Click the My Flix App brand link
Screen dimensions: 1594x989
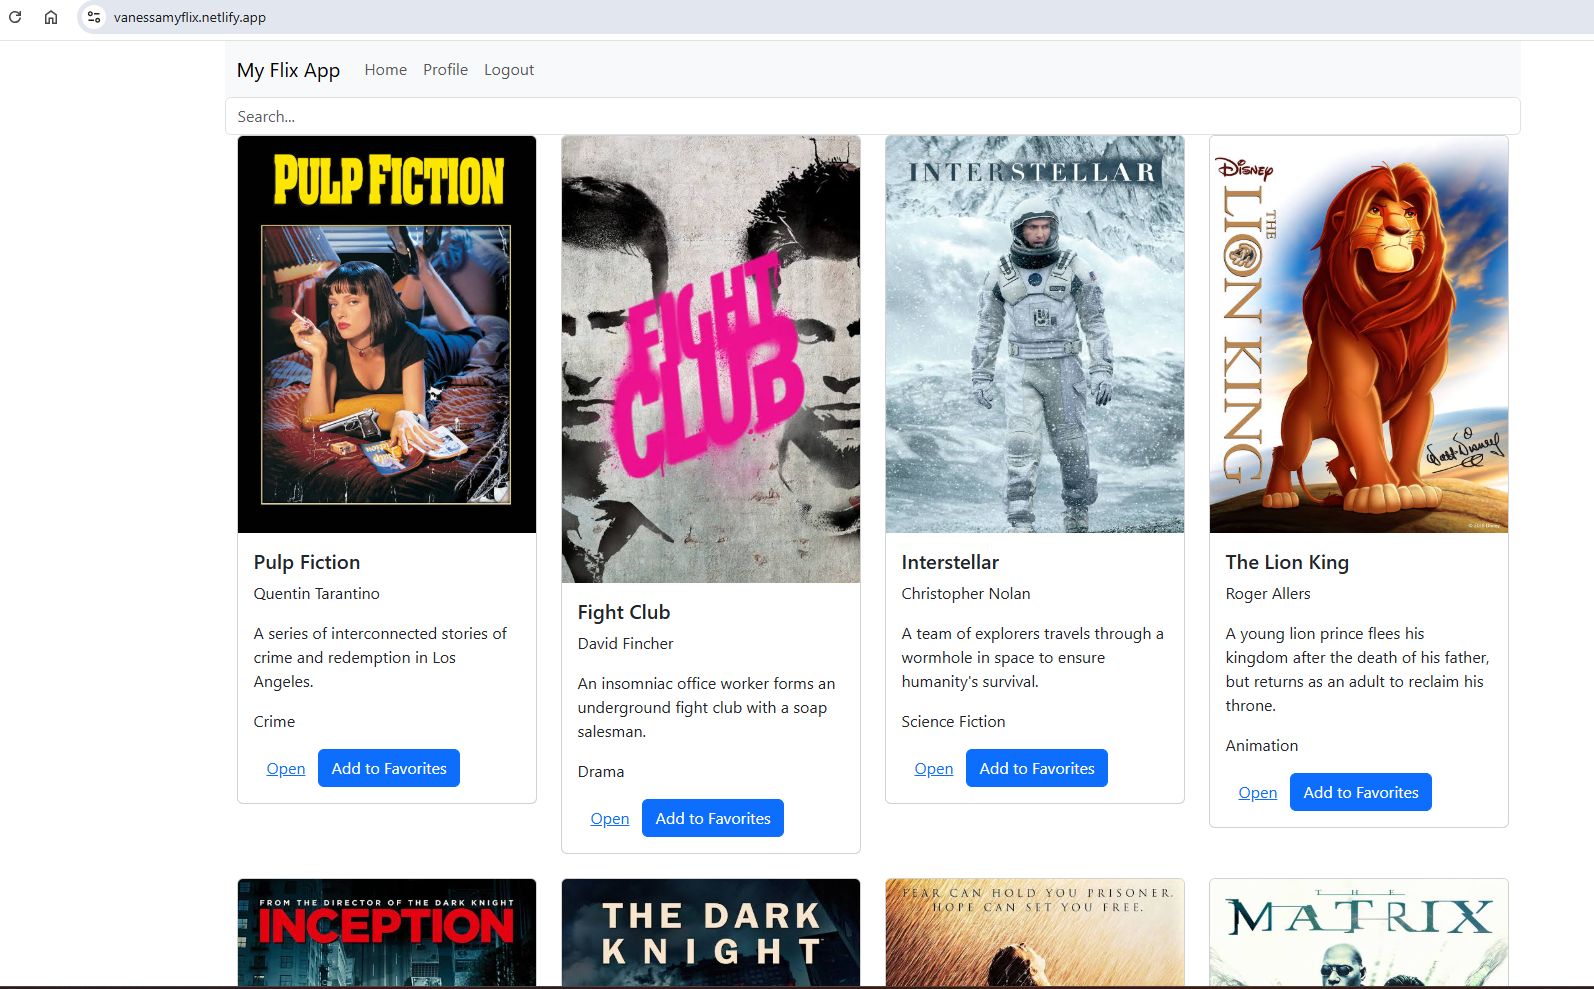point(288,70)
